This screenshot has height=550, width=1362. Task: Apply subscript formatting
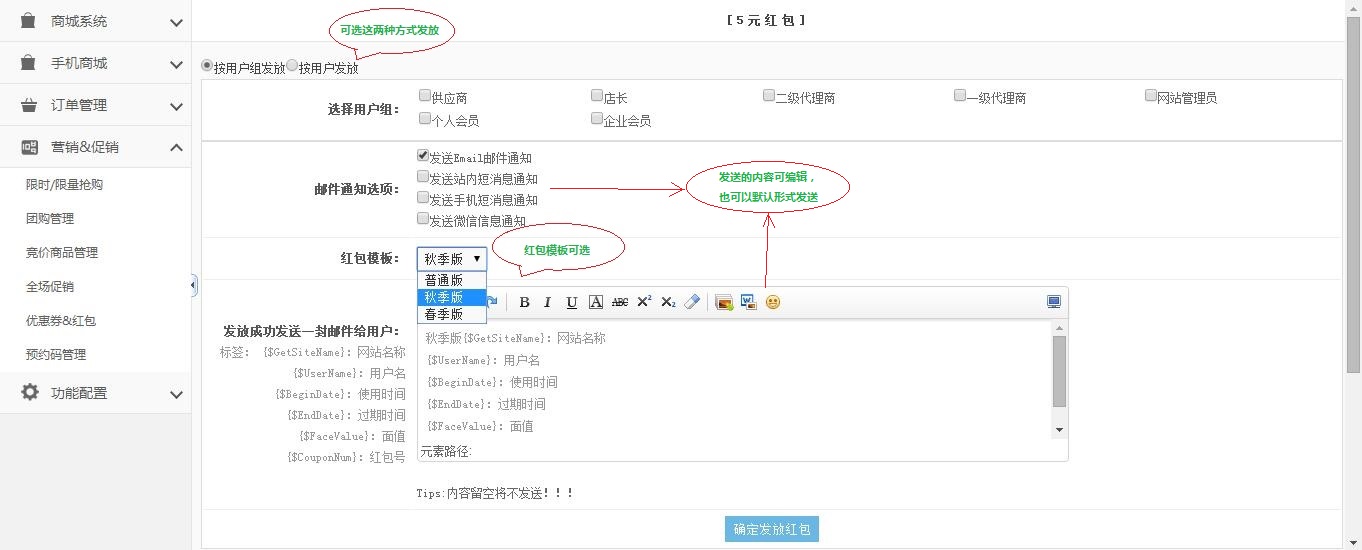(x=668, y=302)
